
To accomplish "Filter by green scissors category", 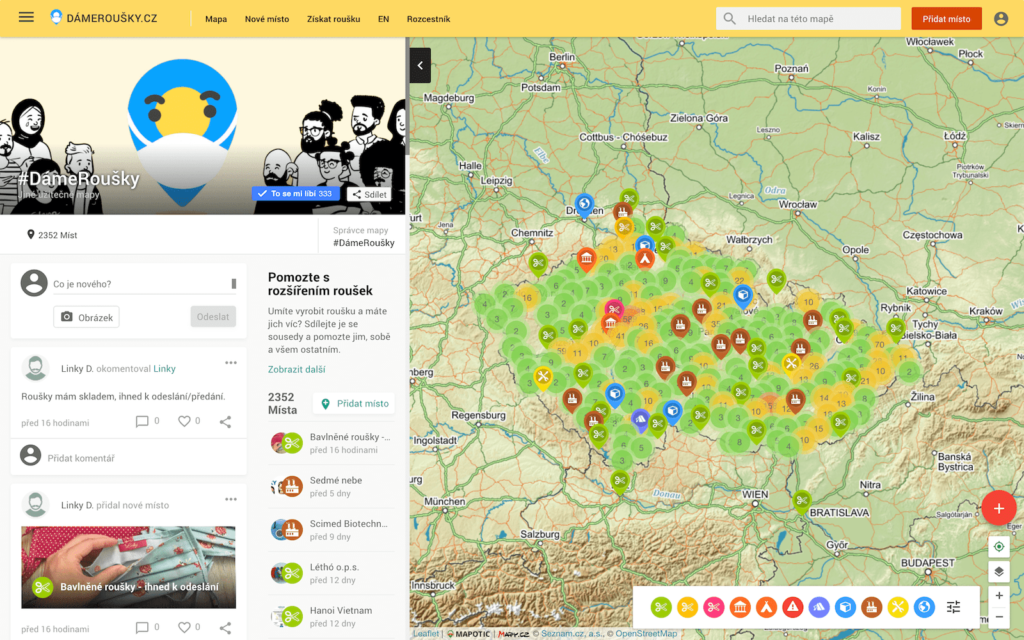I will click(661, 607).
